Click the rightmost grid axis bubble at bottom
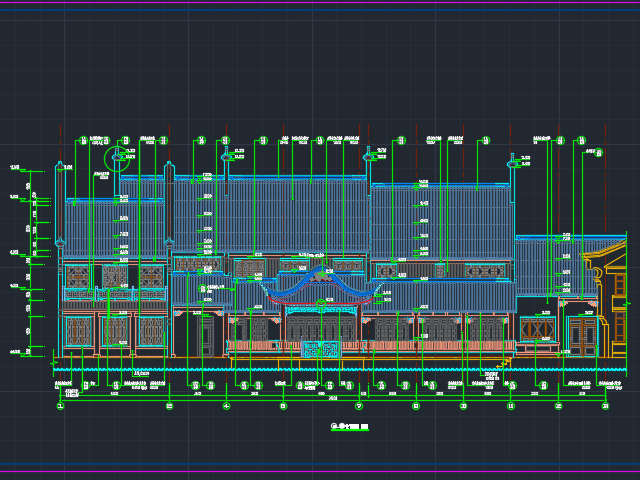 click(605, 406)
